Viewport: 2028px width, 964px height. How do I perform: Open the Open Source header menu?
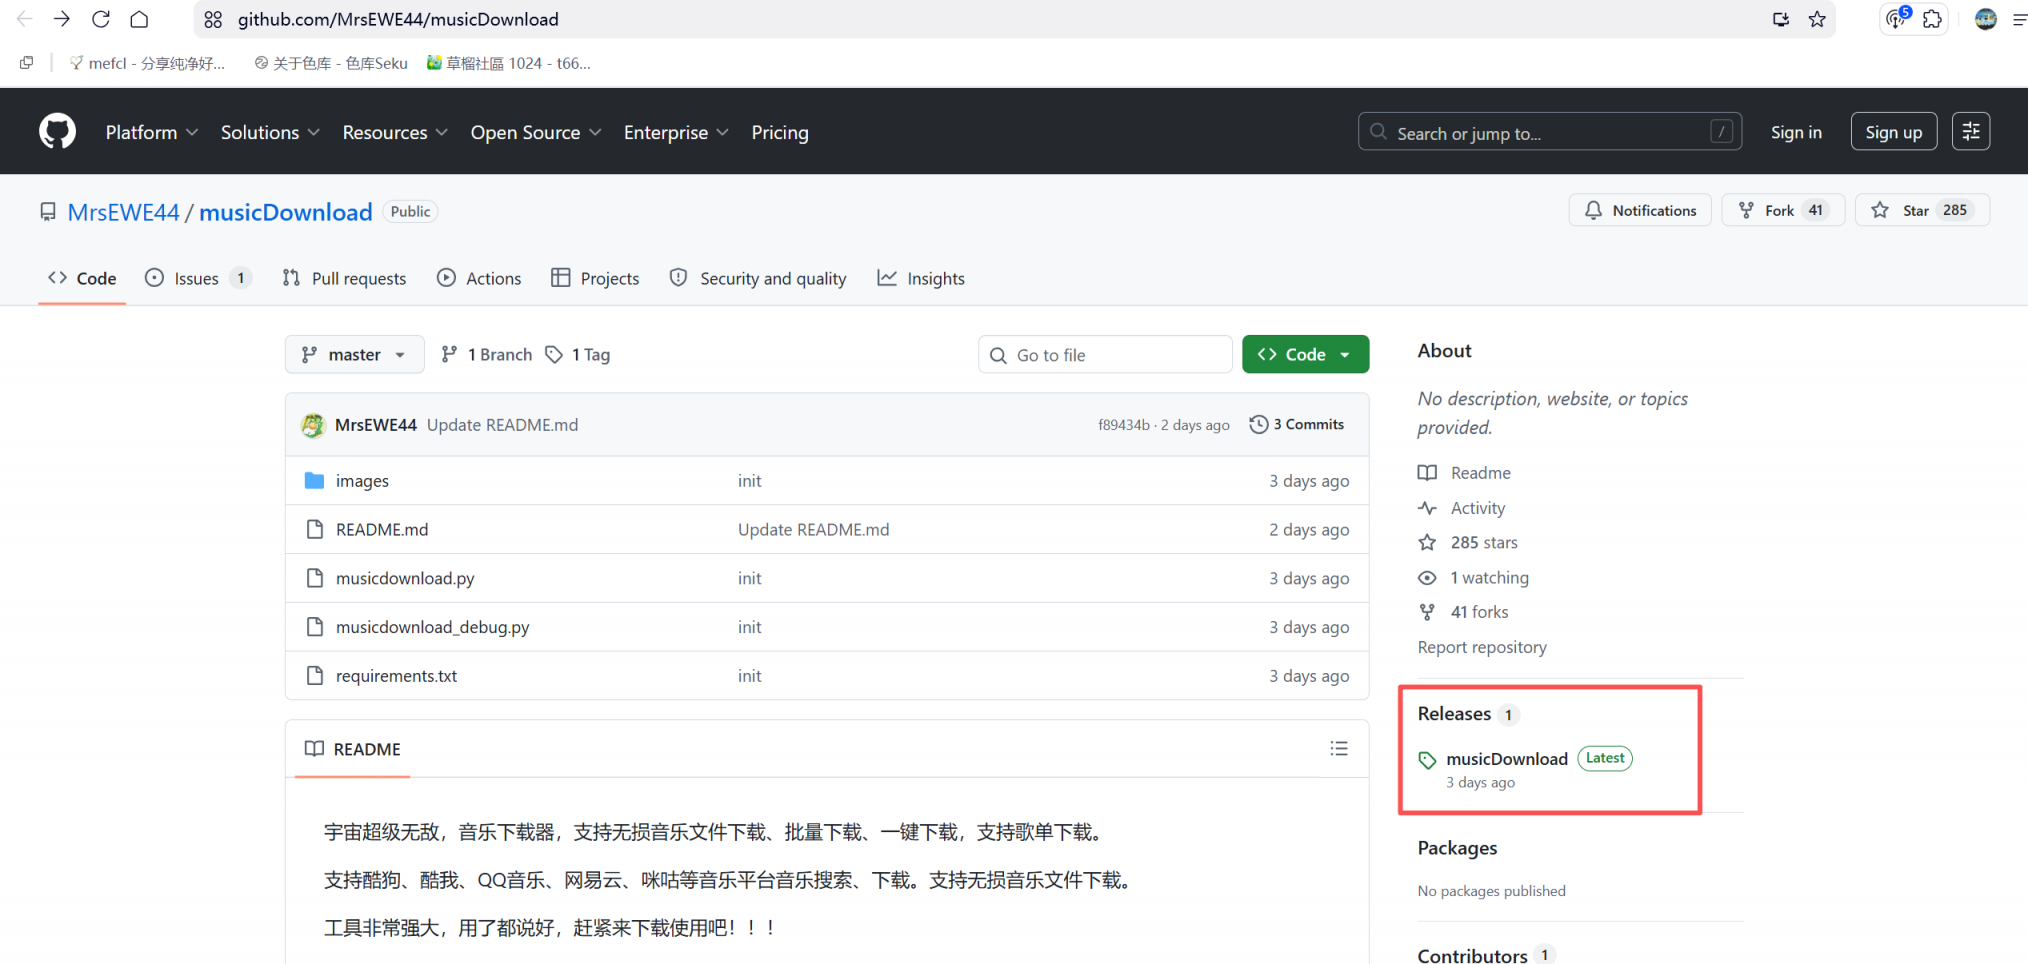pos(535,133)
